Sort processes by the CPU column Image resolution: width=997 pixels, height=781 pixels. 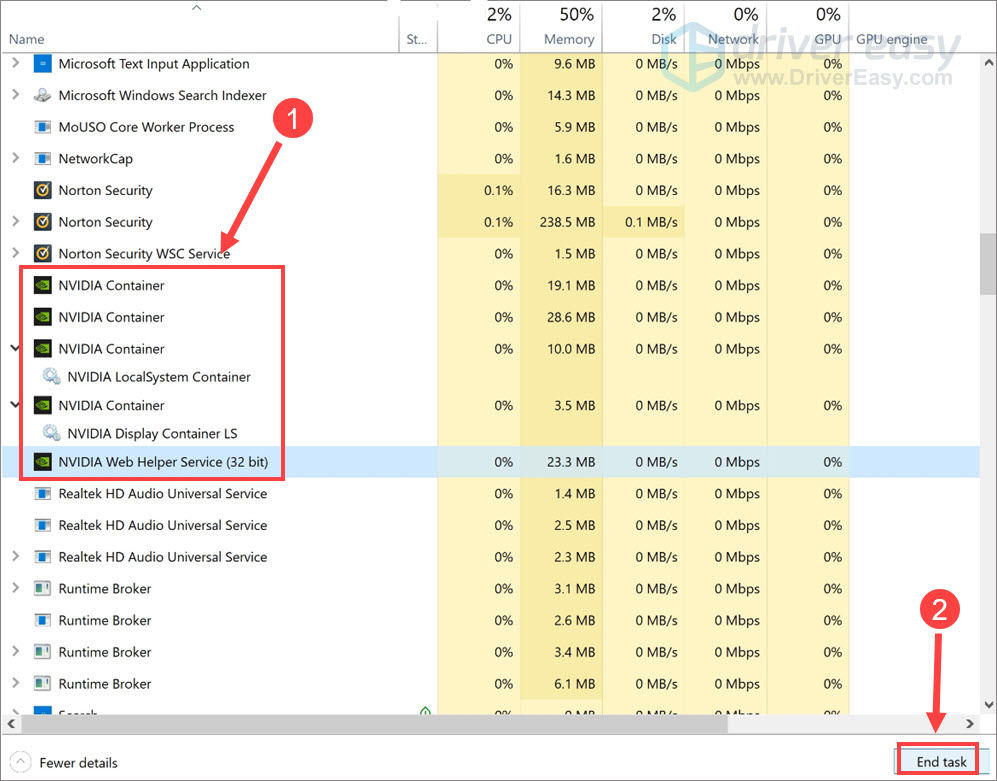pyautogui.click(x=498, y=39)
